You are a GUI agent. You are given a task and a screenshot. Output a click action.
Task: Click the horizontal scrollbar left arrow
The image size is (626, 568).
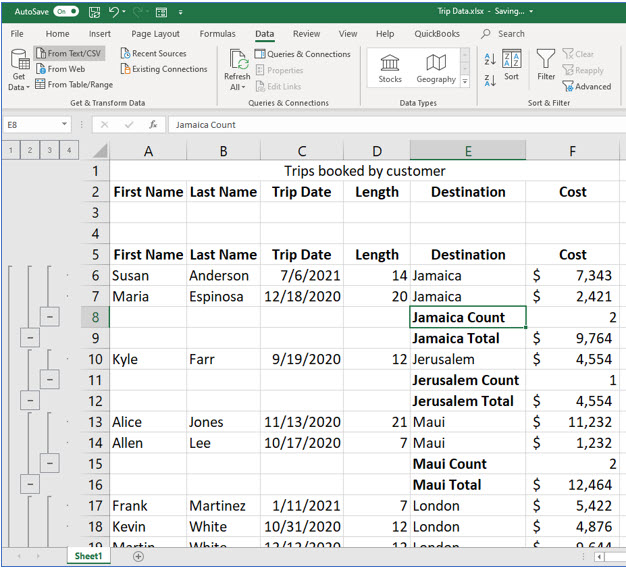coord(599,556)
